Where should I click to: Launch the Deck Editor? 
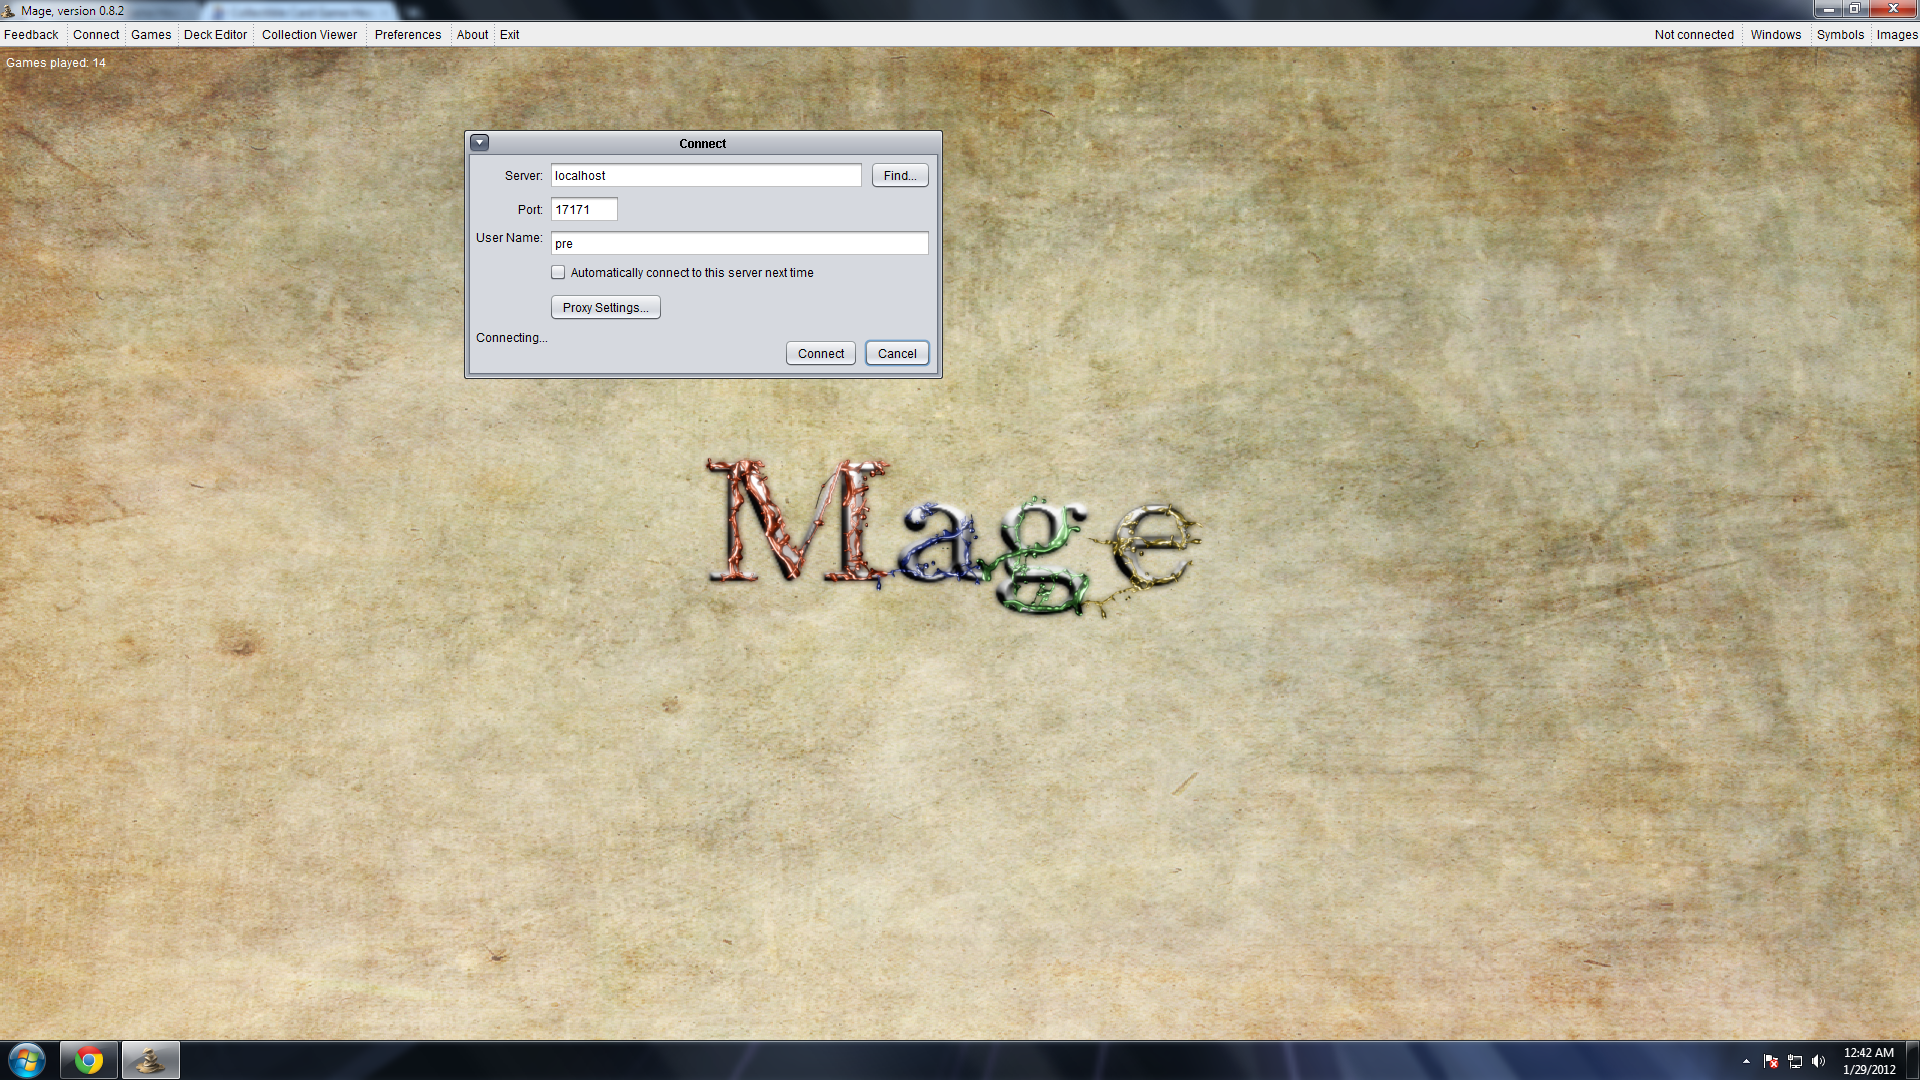pos(215,34)
